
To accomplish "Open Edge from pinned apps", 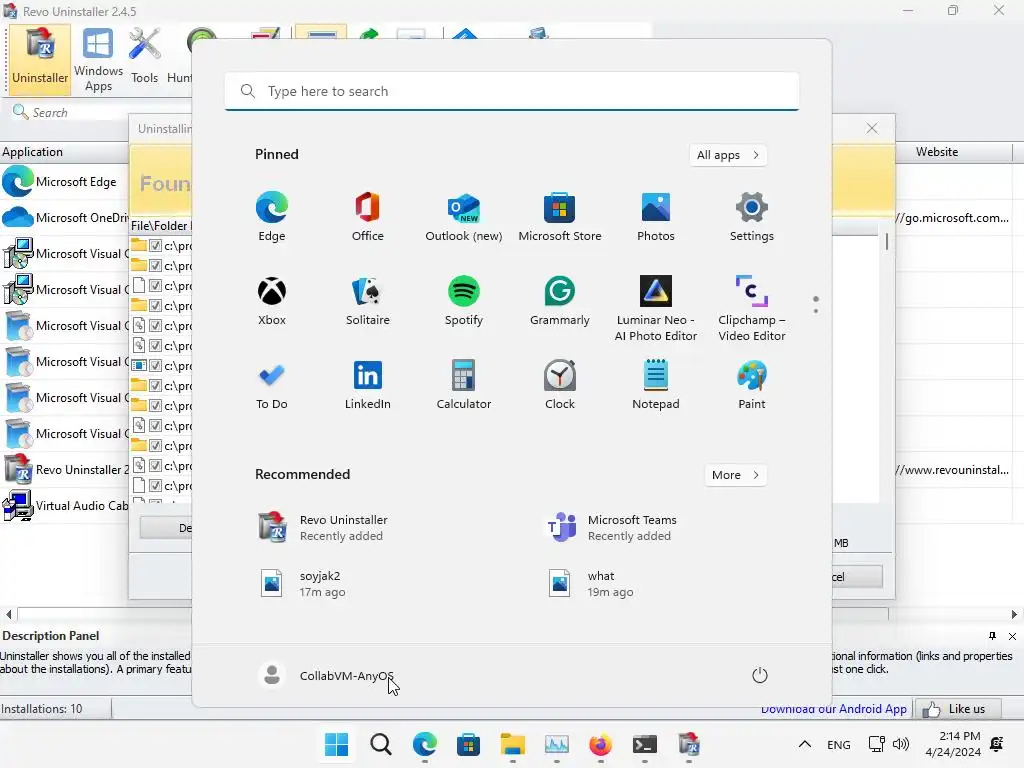I will tap(272, 217).
